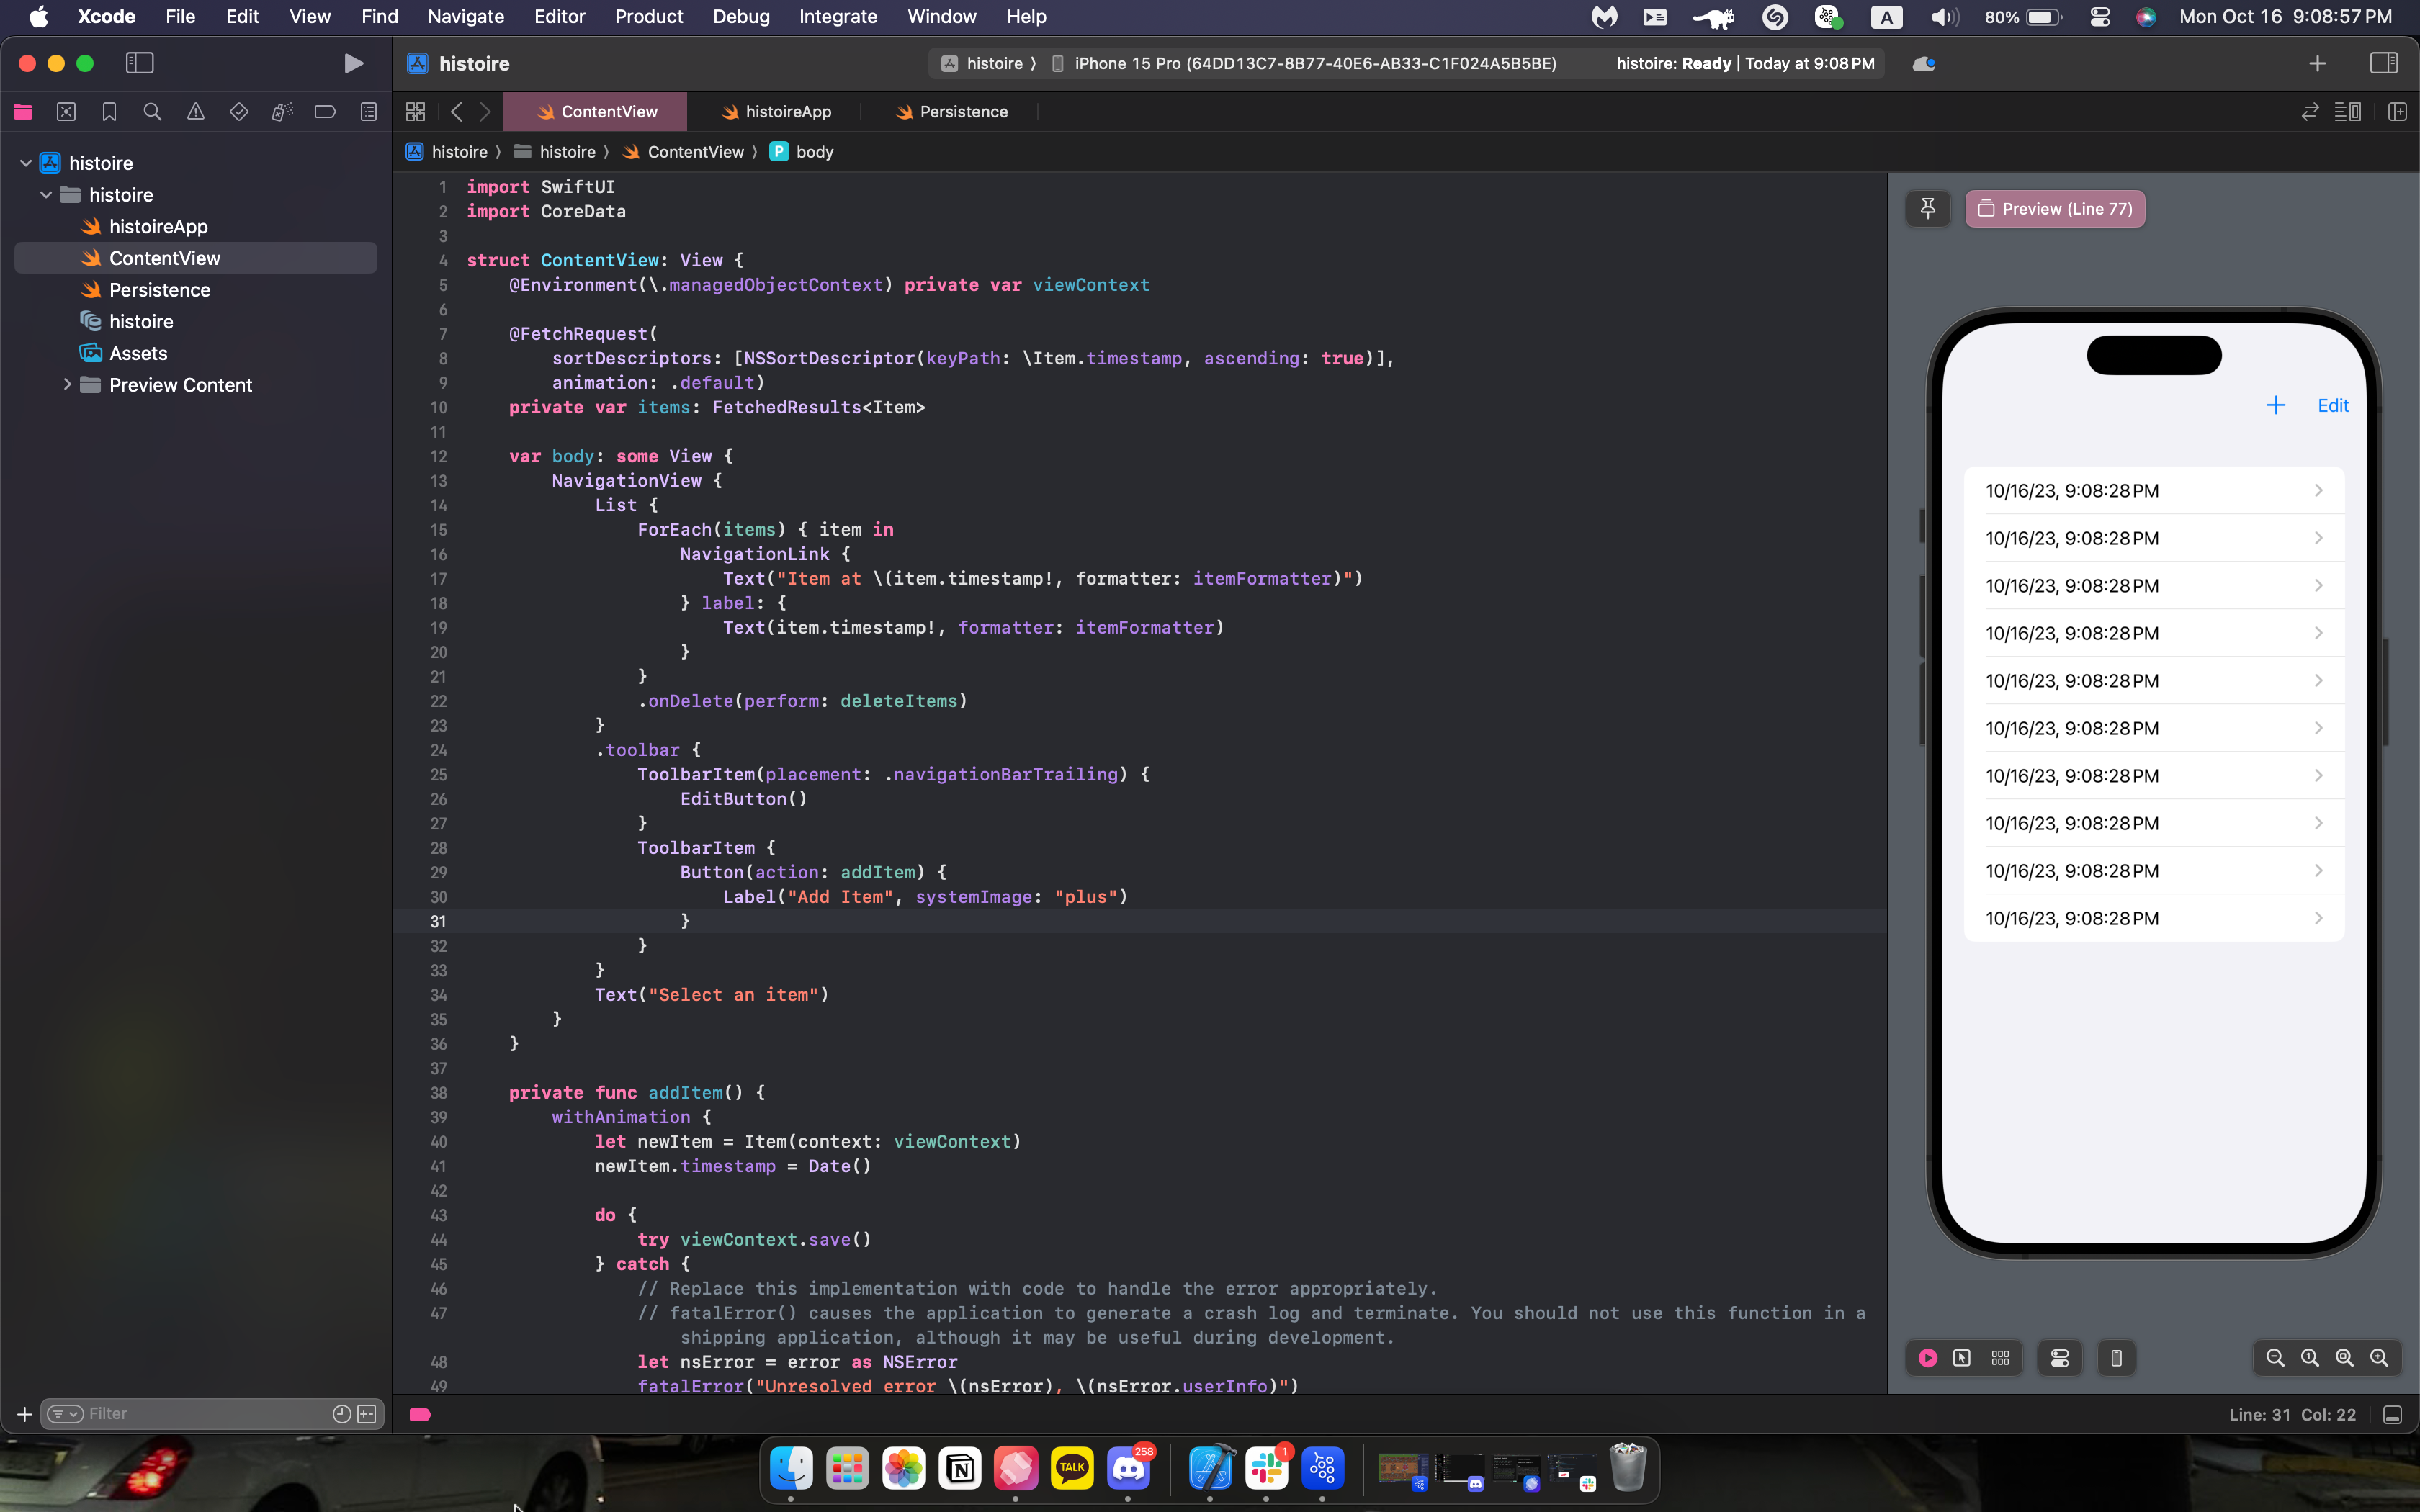The width and height of the screenshot is (2420, 1512).
Task: Open the related items grid menu
Action: [416, 112]
